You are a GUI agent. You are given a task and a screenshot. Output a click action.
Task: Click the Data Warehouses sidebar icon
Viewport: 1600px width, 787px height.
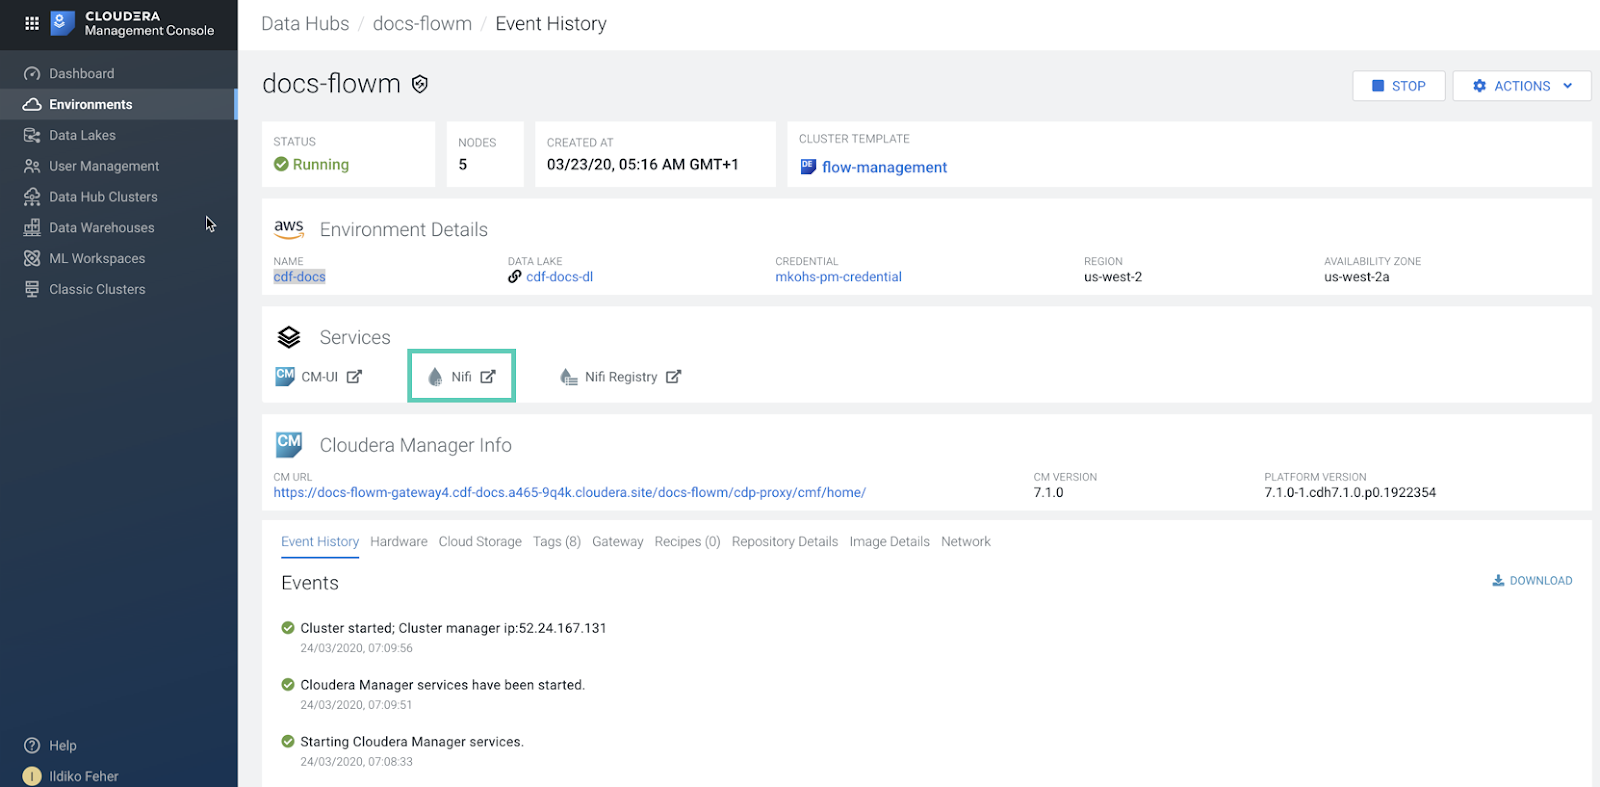[x=32, y=228]
